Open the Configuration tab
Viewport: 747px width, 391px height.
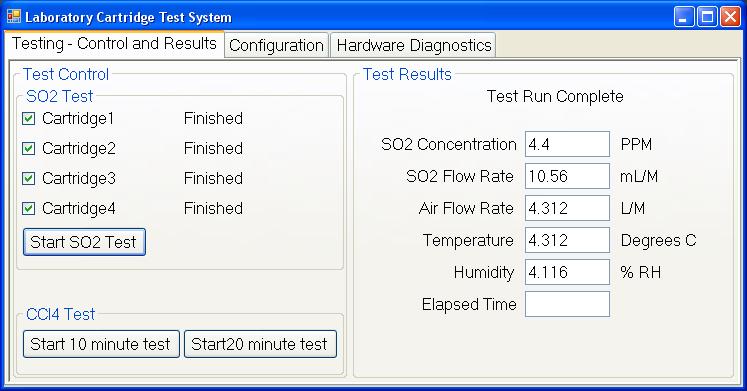(x=276, y=45)
